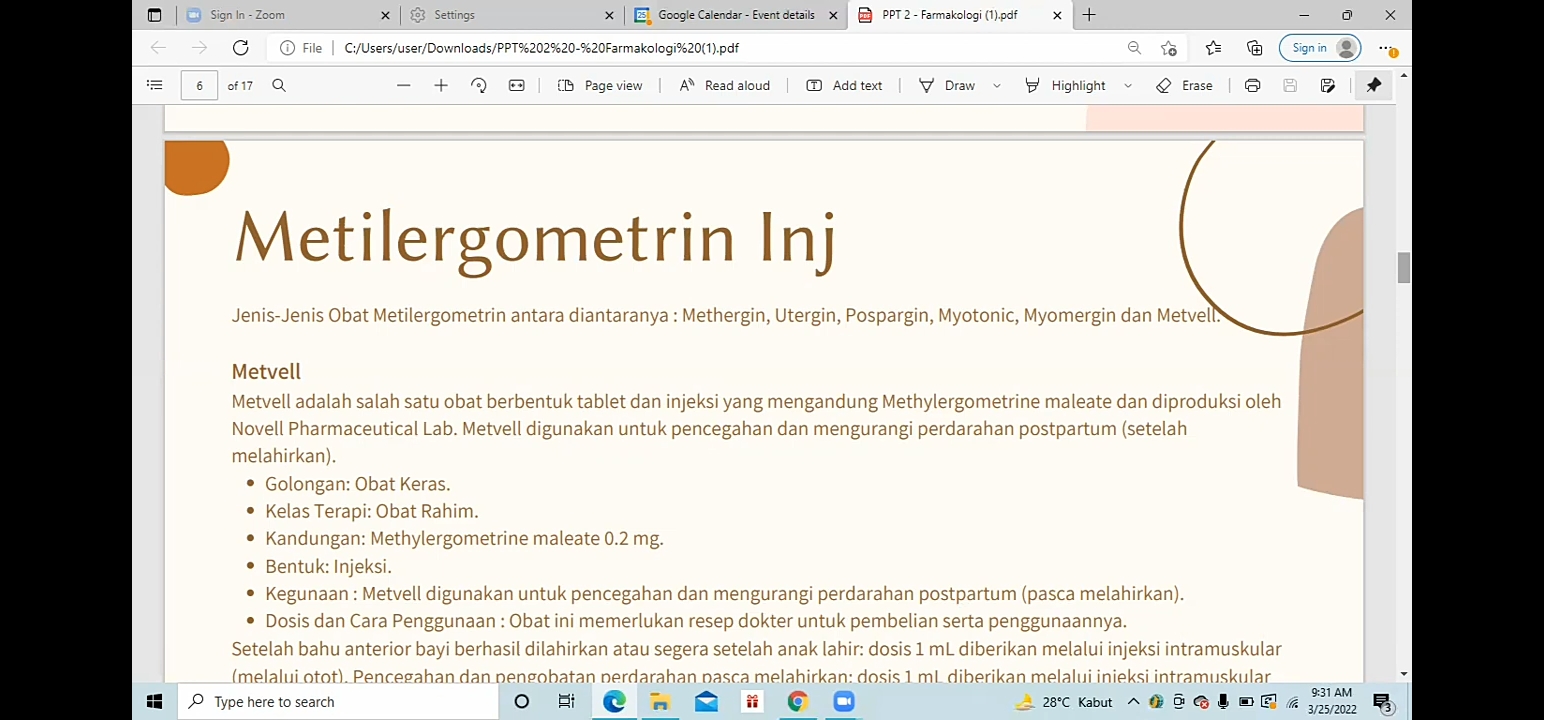Open Zoom from the taskbar

843,702
